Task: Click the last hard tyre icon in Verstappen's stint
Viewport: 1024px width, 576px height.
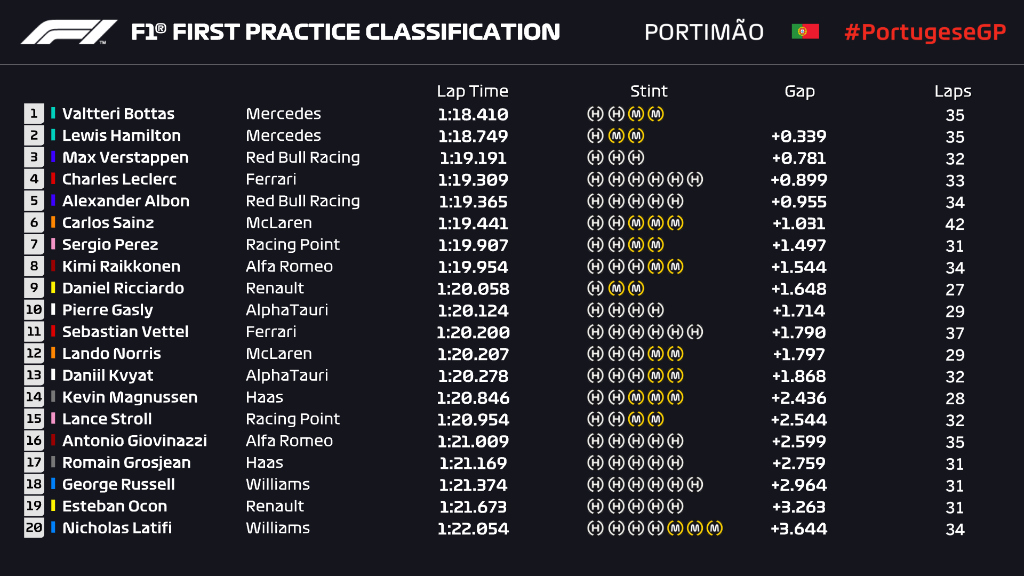Action: pyautogui.click(x=636, y=158)
